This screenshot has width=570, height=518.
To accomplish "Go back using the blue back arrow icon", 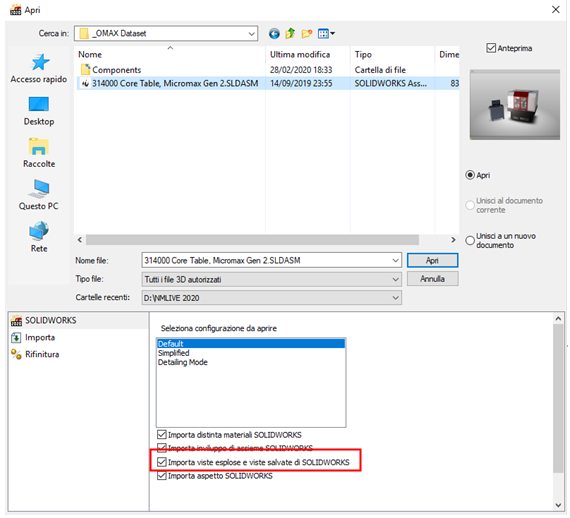I will coord(274,34).
